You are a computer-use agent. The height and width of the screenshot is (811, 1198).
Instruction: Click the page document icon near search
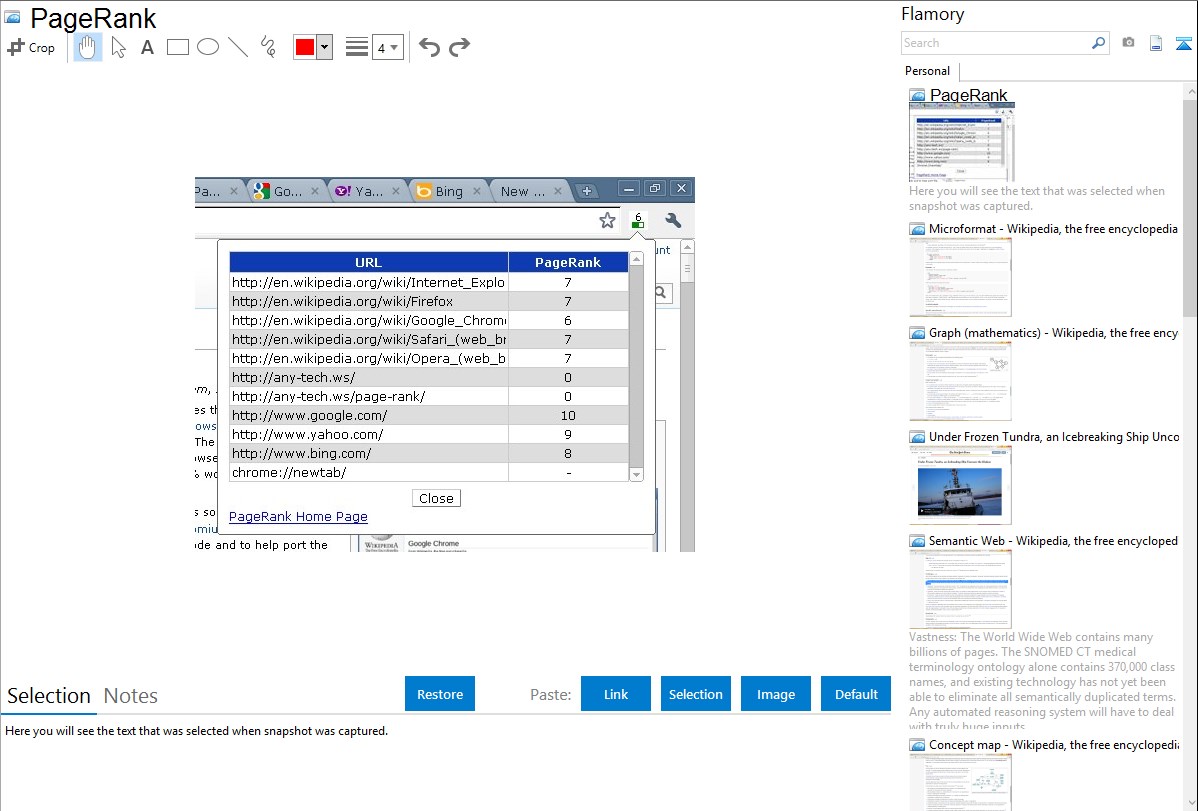(x=1156, y=43)
